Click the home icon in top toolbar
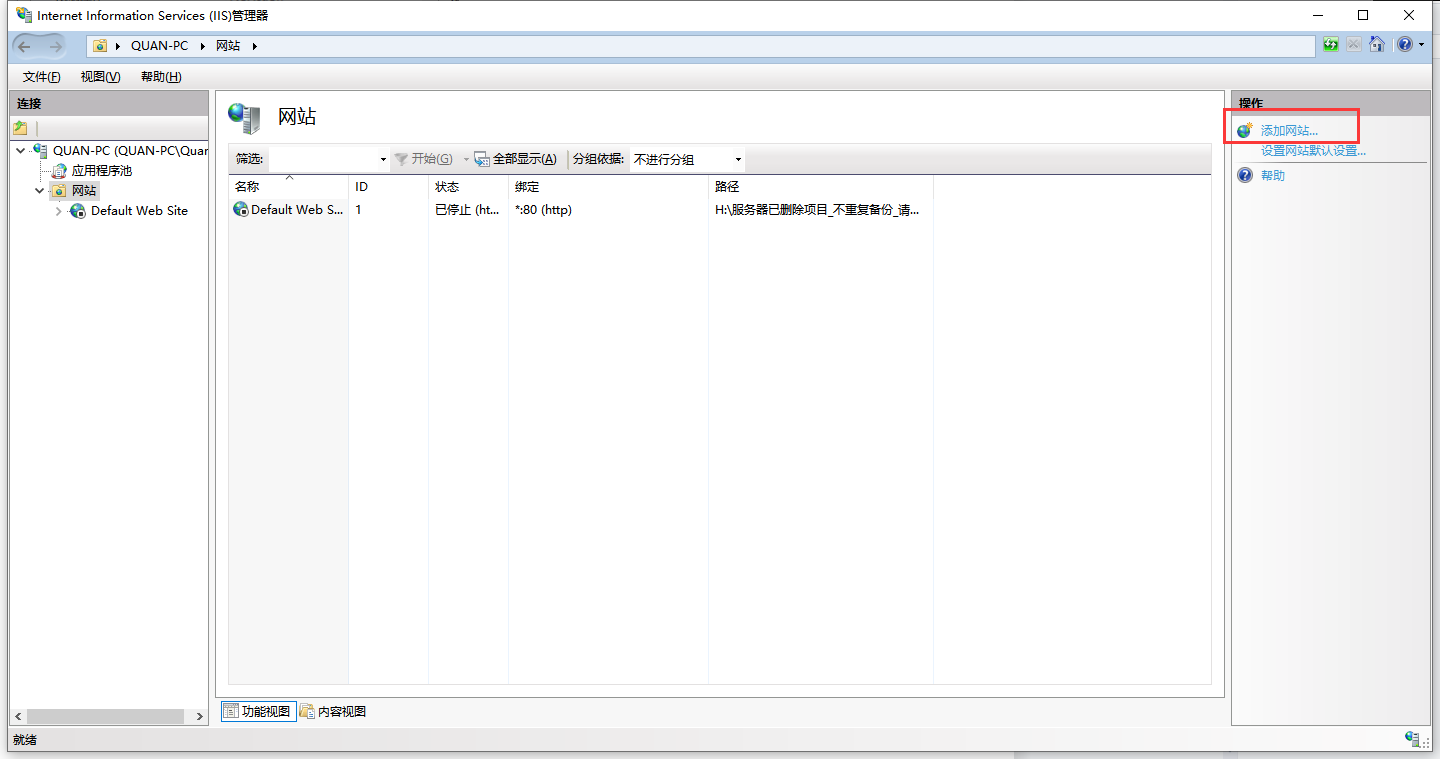The image size is (1440, 759). coord(1377,45)
